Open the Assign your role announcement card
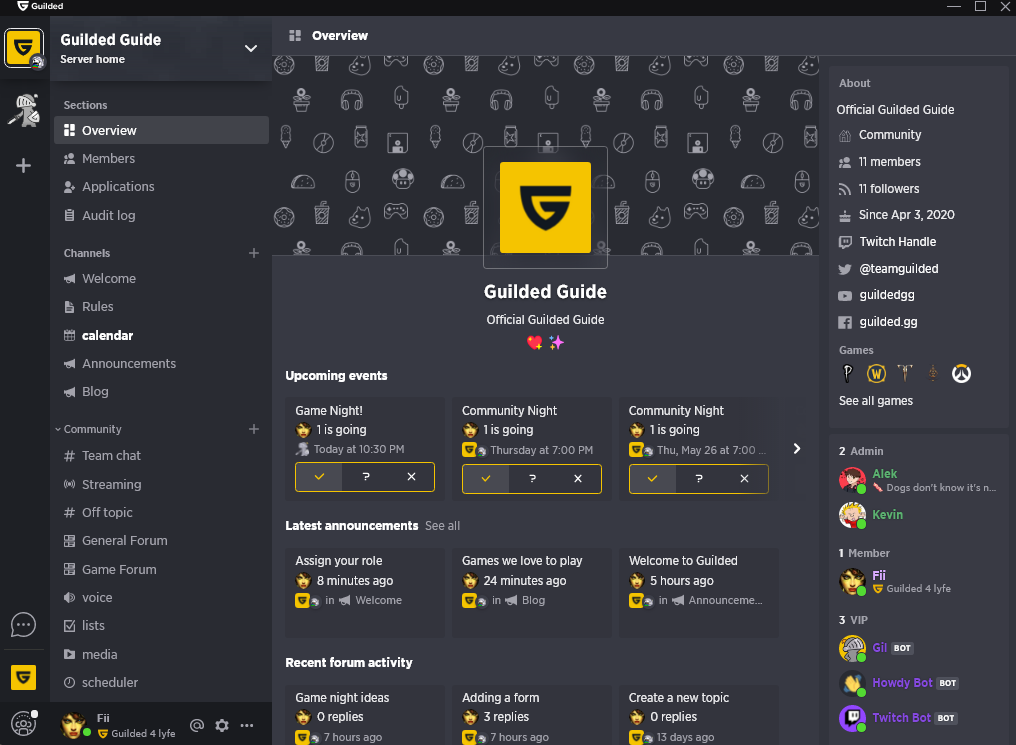1016x745 pixels. click(x=365, y=592)
